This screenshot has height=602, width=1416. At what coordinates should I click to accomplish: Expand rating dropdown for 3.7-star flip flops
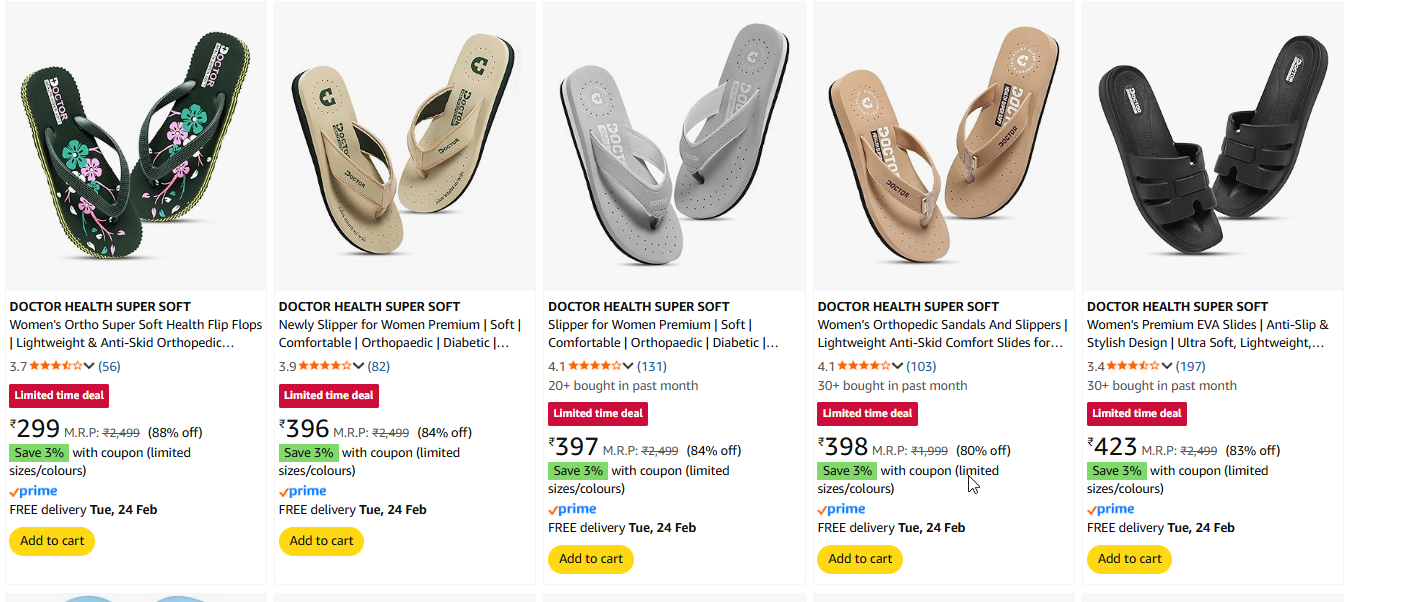pos(90,366)
